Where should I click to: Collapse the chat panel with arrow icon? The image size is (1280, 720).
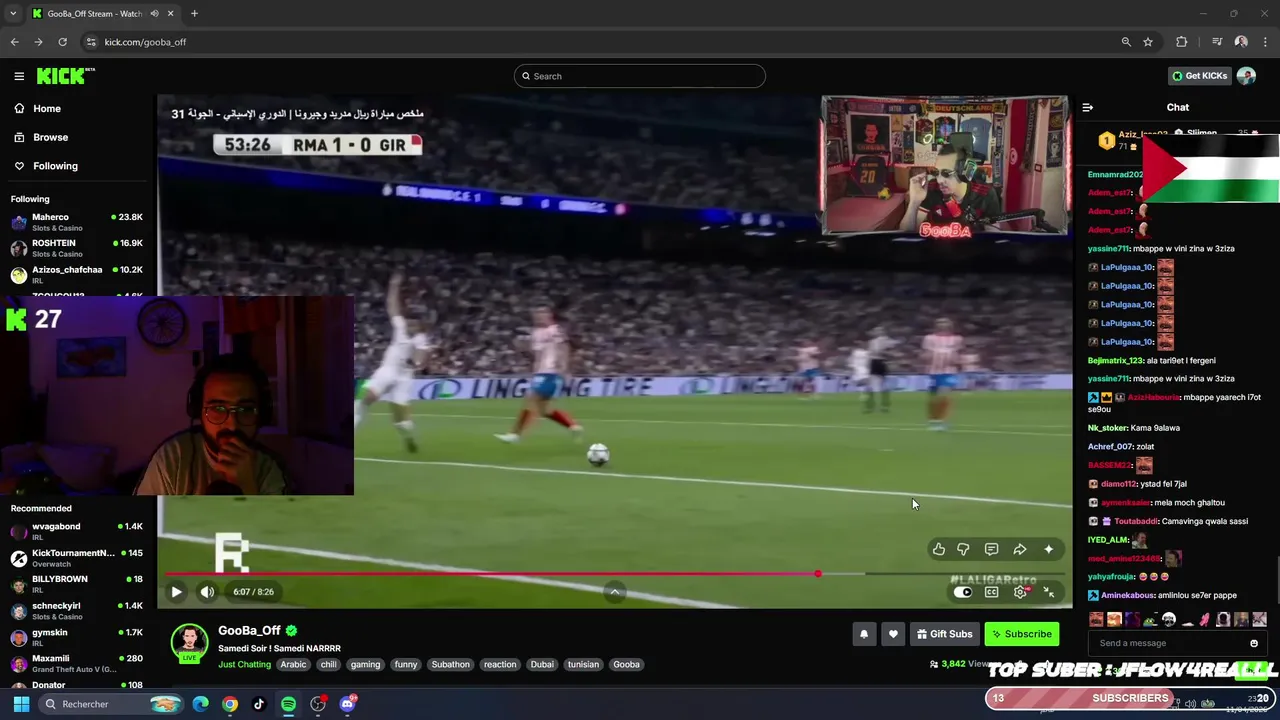pos(1088,107)
